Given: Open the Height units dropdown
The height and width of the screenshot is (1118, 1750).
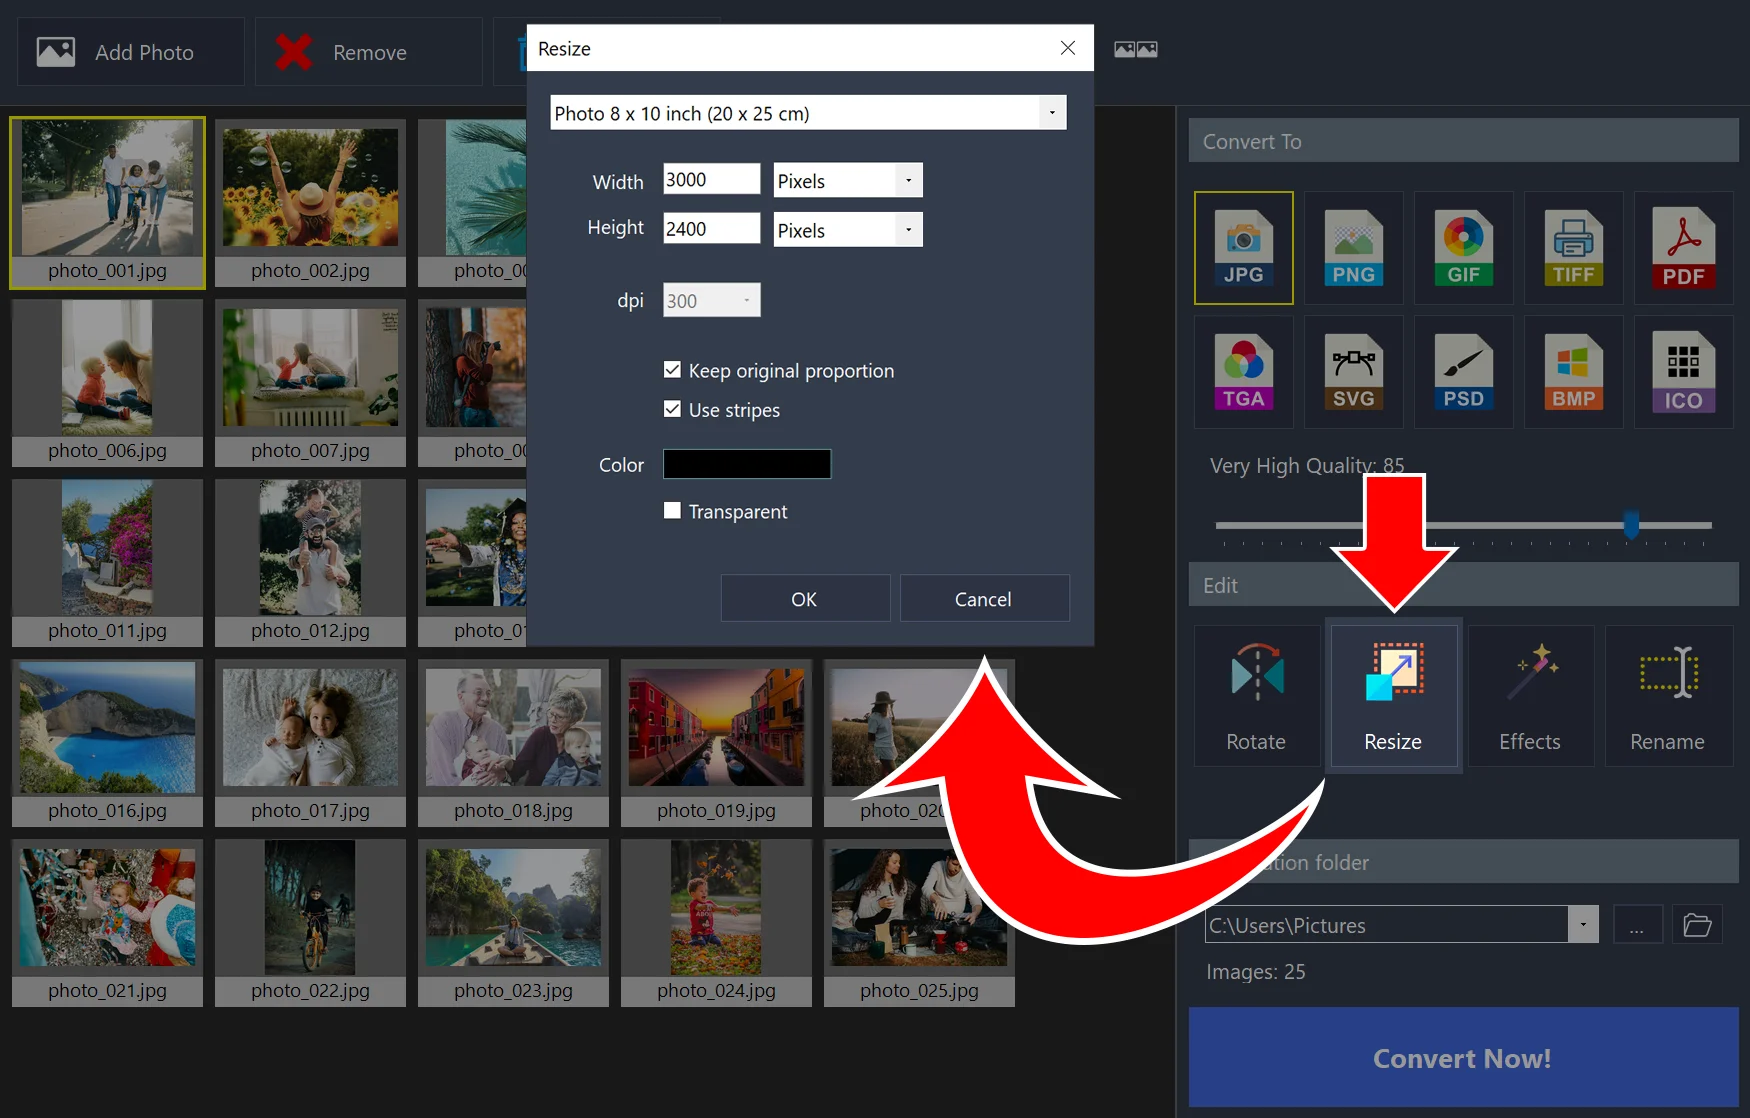Looking at the screenshot, I should coord(908,230).
